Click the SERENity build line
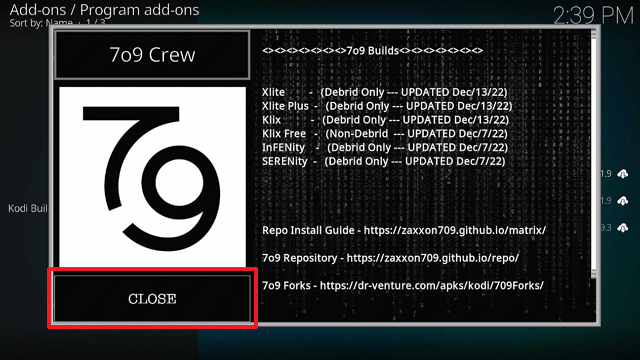 (384, 162)
